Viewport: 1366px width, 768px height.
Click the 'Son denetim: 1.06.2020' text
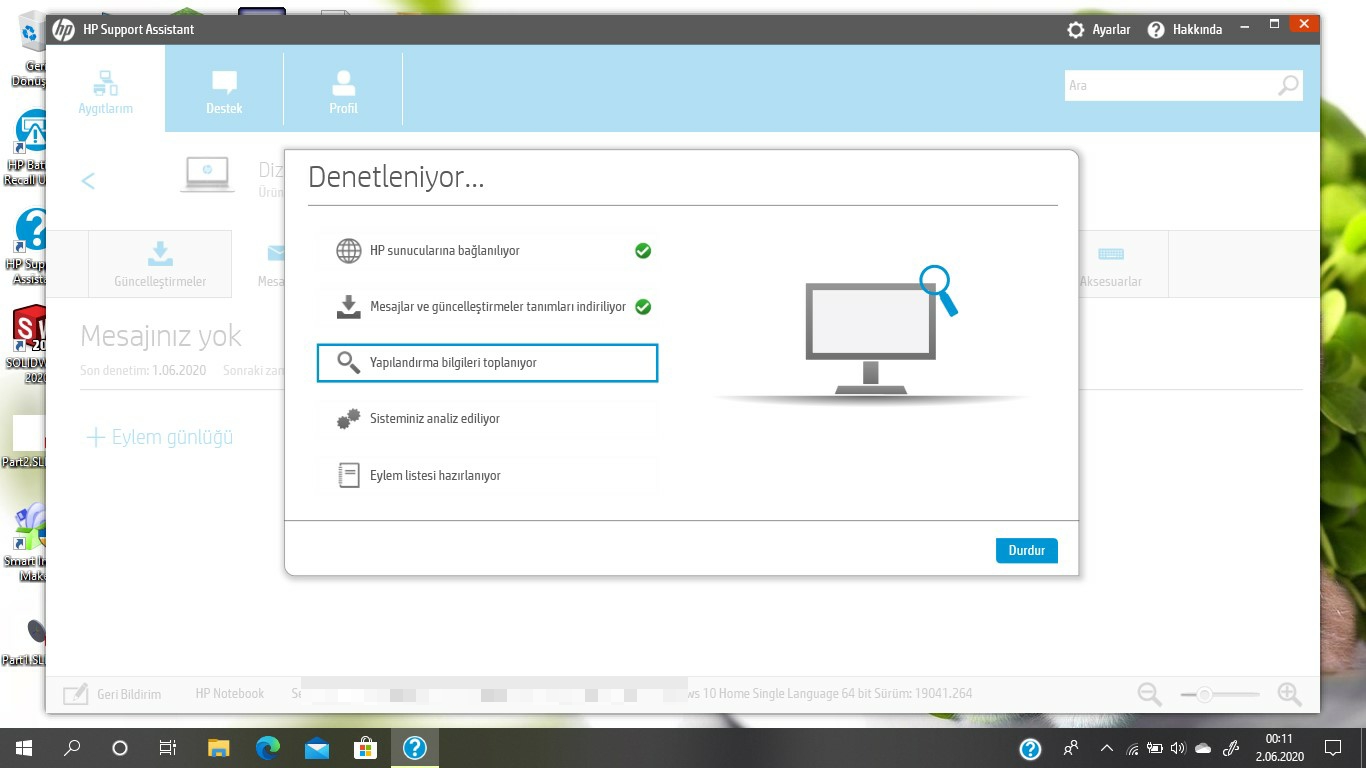143,370
